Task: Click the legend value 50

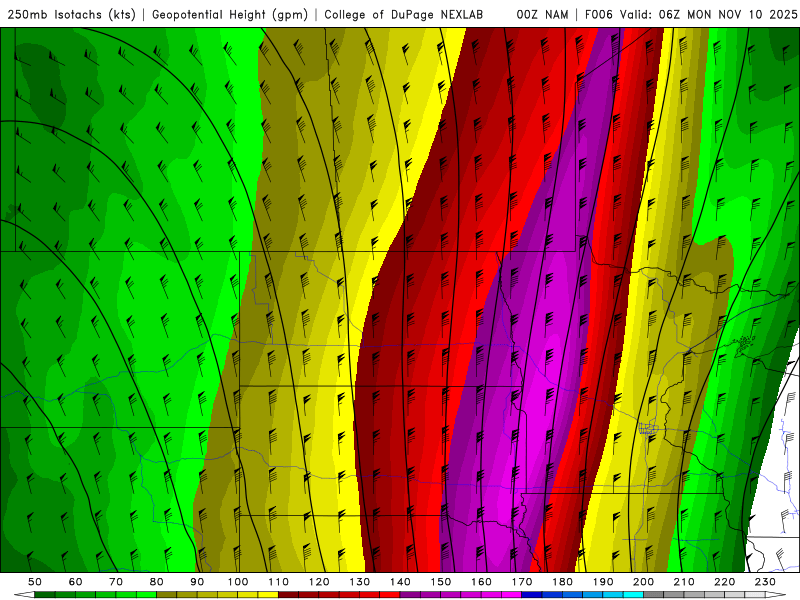Action: click(35, 582)
